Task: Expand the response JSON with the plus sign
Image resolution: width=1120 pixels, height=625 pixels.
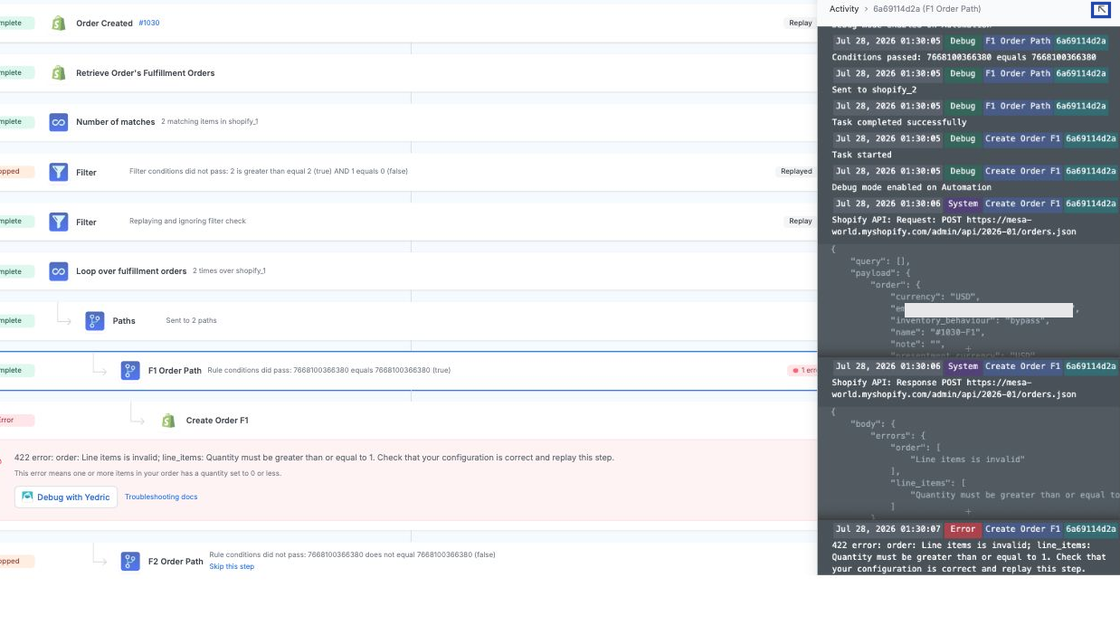Action: pyautogui.click(x=968, y=511)
